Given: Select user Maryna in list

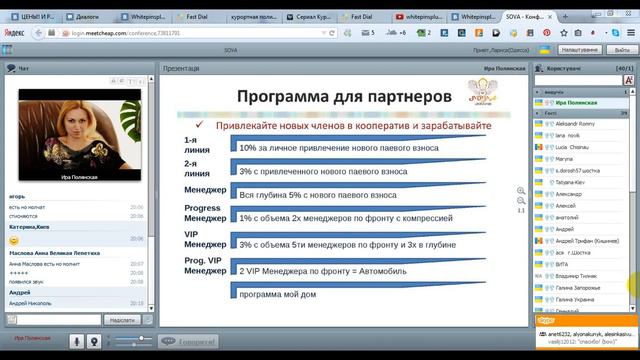Looking at the screenshot, I should click(581, 159).
